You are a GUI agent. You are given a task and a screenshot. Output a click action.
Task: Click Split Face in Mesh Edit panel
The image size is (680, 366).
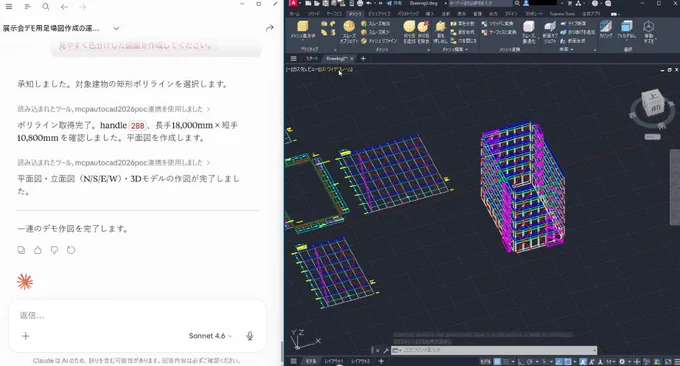[x=462, y=23]
